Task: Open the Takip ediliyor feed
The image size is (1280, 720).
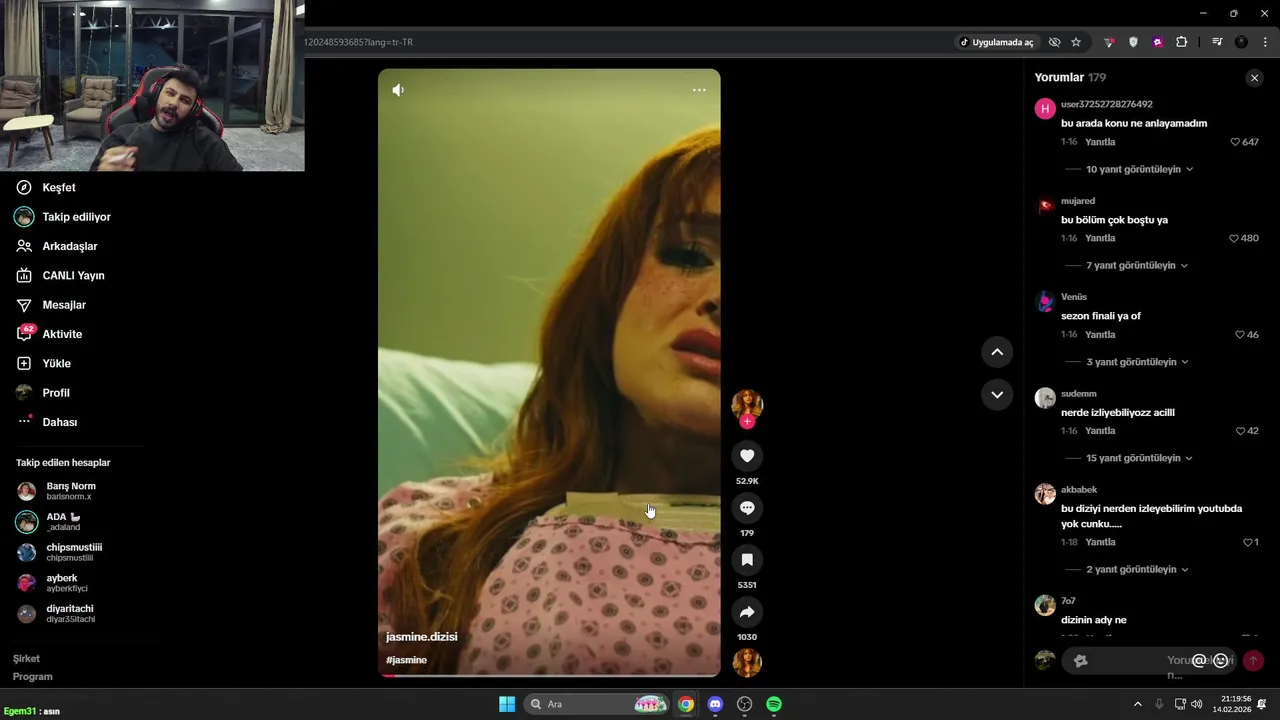Action: click(76, 217)
